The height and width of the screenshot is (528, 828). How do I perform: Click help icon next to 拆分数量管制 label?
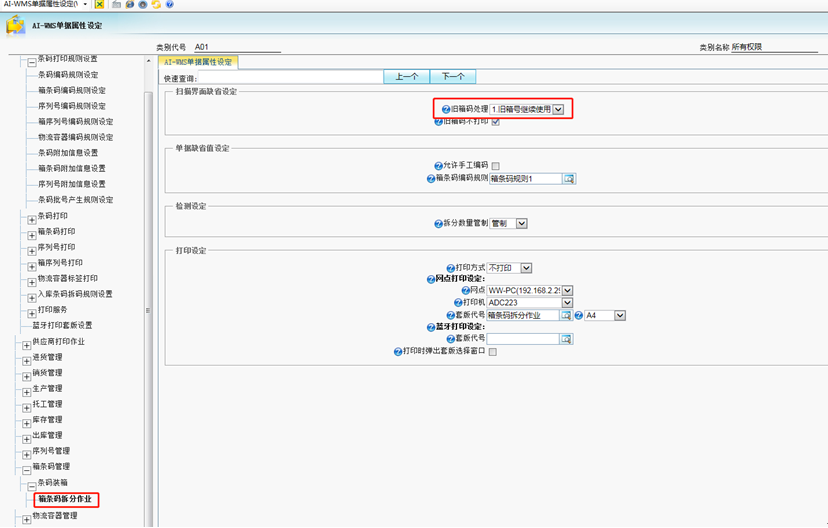(438, 223)
